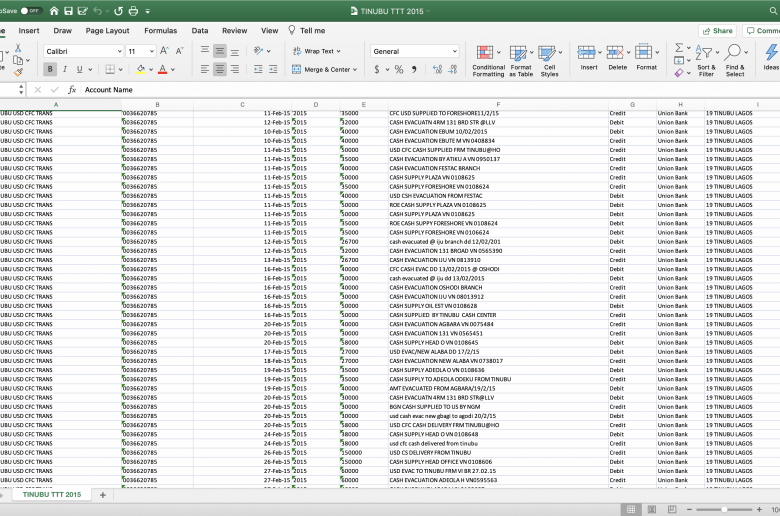
Task: Click the AutoSum sigma icon
Action: [679, 48]
